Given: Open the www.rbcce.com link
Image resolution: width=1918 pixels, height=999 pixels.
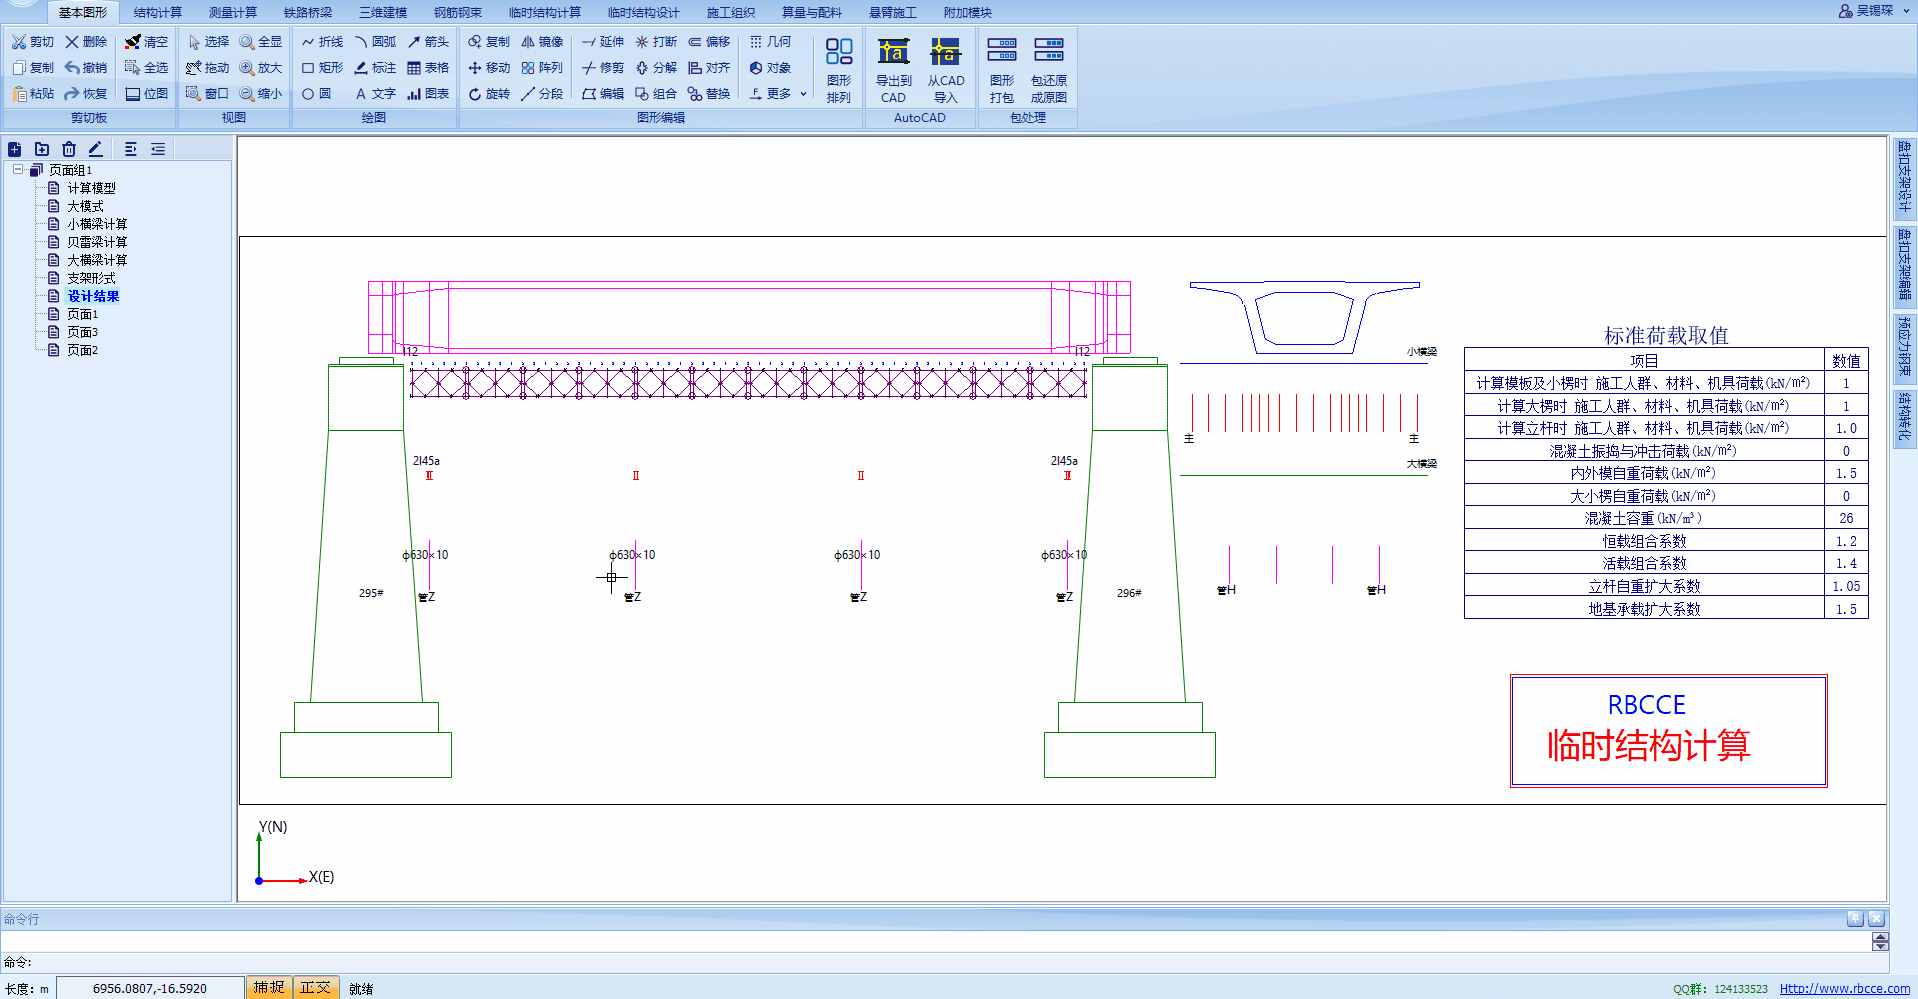Looking at the screenshot, I should (x=1844, y=988).
